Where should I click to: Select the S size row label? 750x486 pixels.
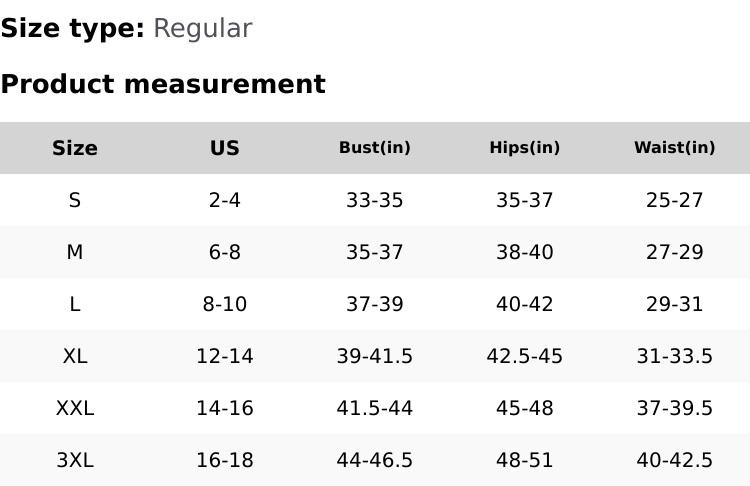tap(75, 200)
